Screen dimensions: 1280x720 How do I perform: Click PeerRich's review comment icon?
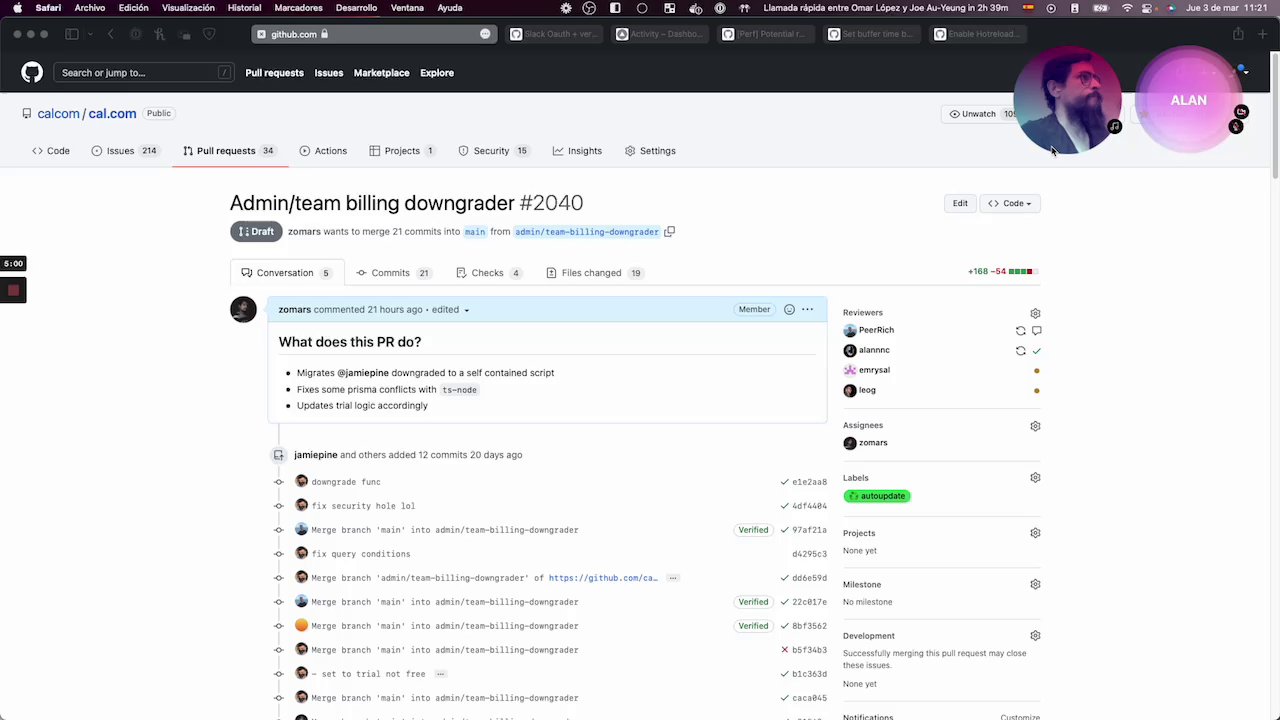pyautogui.click(x=1036, y=330)
